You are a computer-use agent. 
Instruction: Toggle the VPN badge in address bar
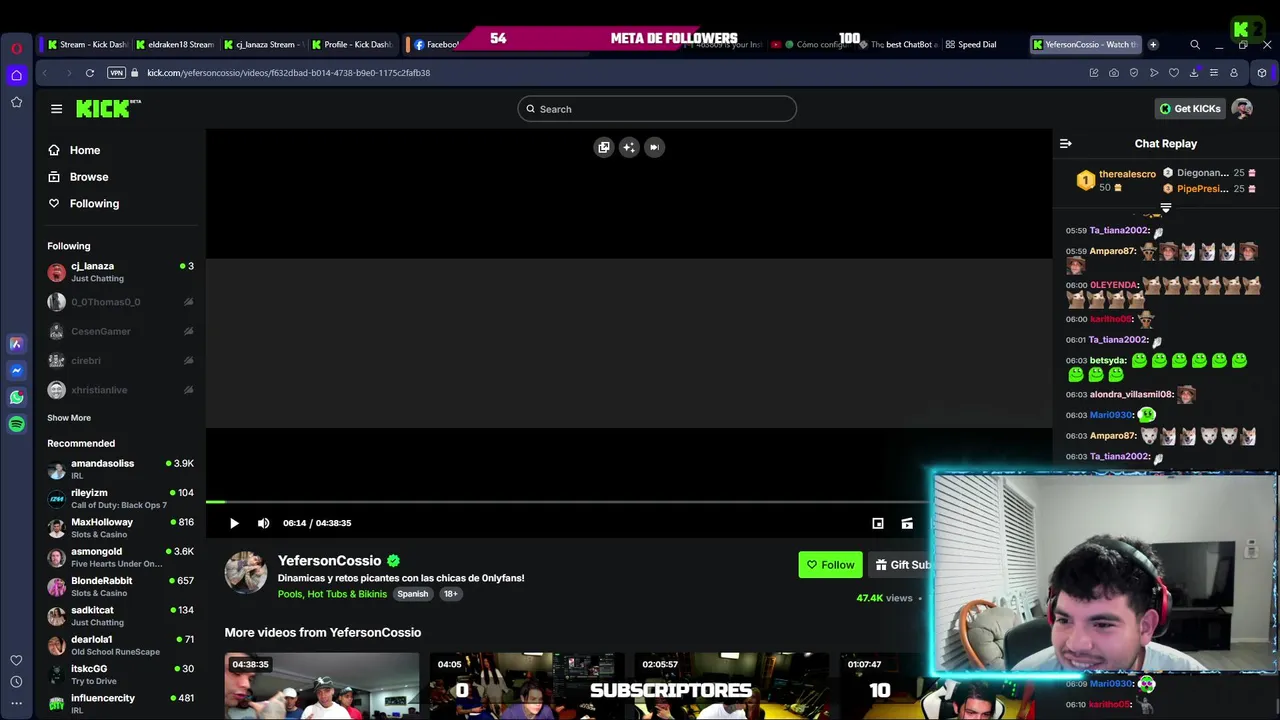coord(117,73)
